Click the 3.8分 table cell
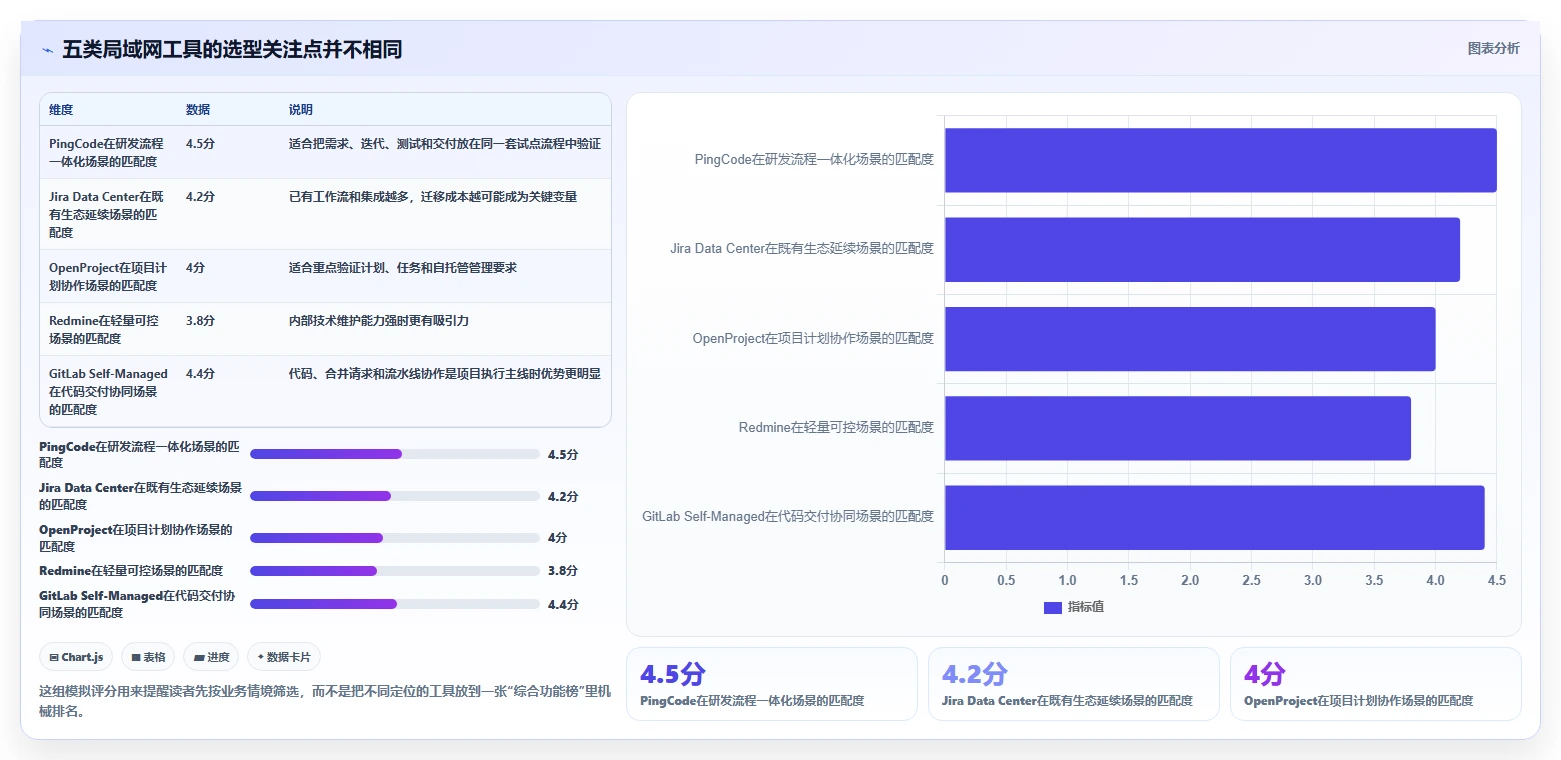The width and height of the screenshot is (1561, 760). 201,321
